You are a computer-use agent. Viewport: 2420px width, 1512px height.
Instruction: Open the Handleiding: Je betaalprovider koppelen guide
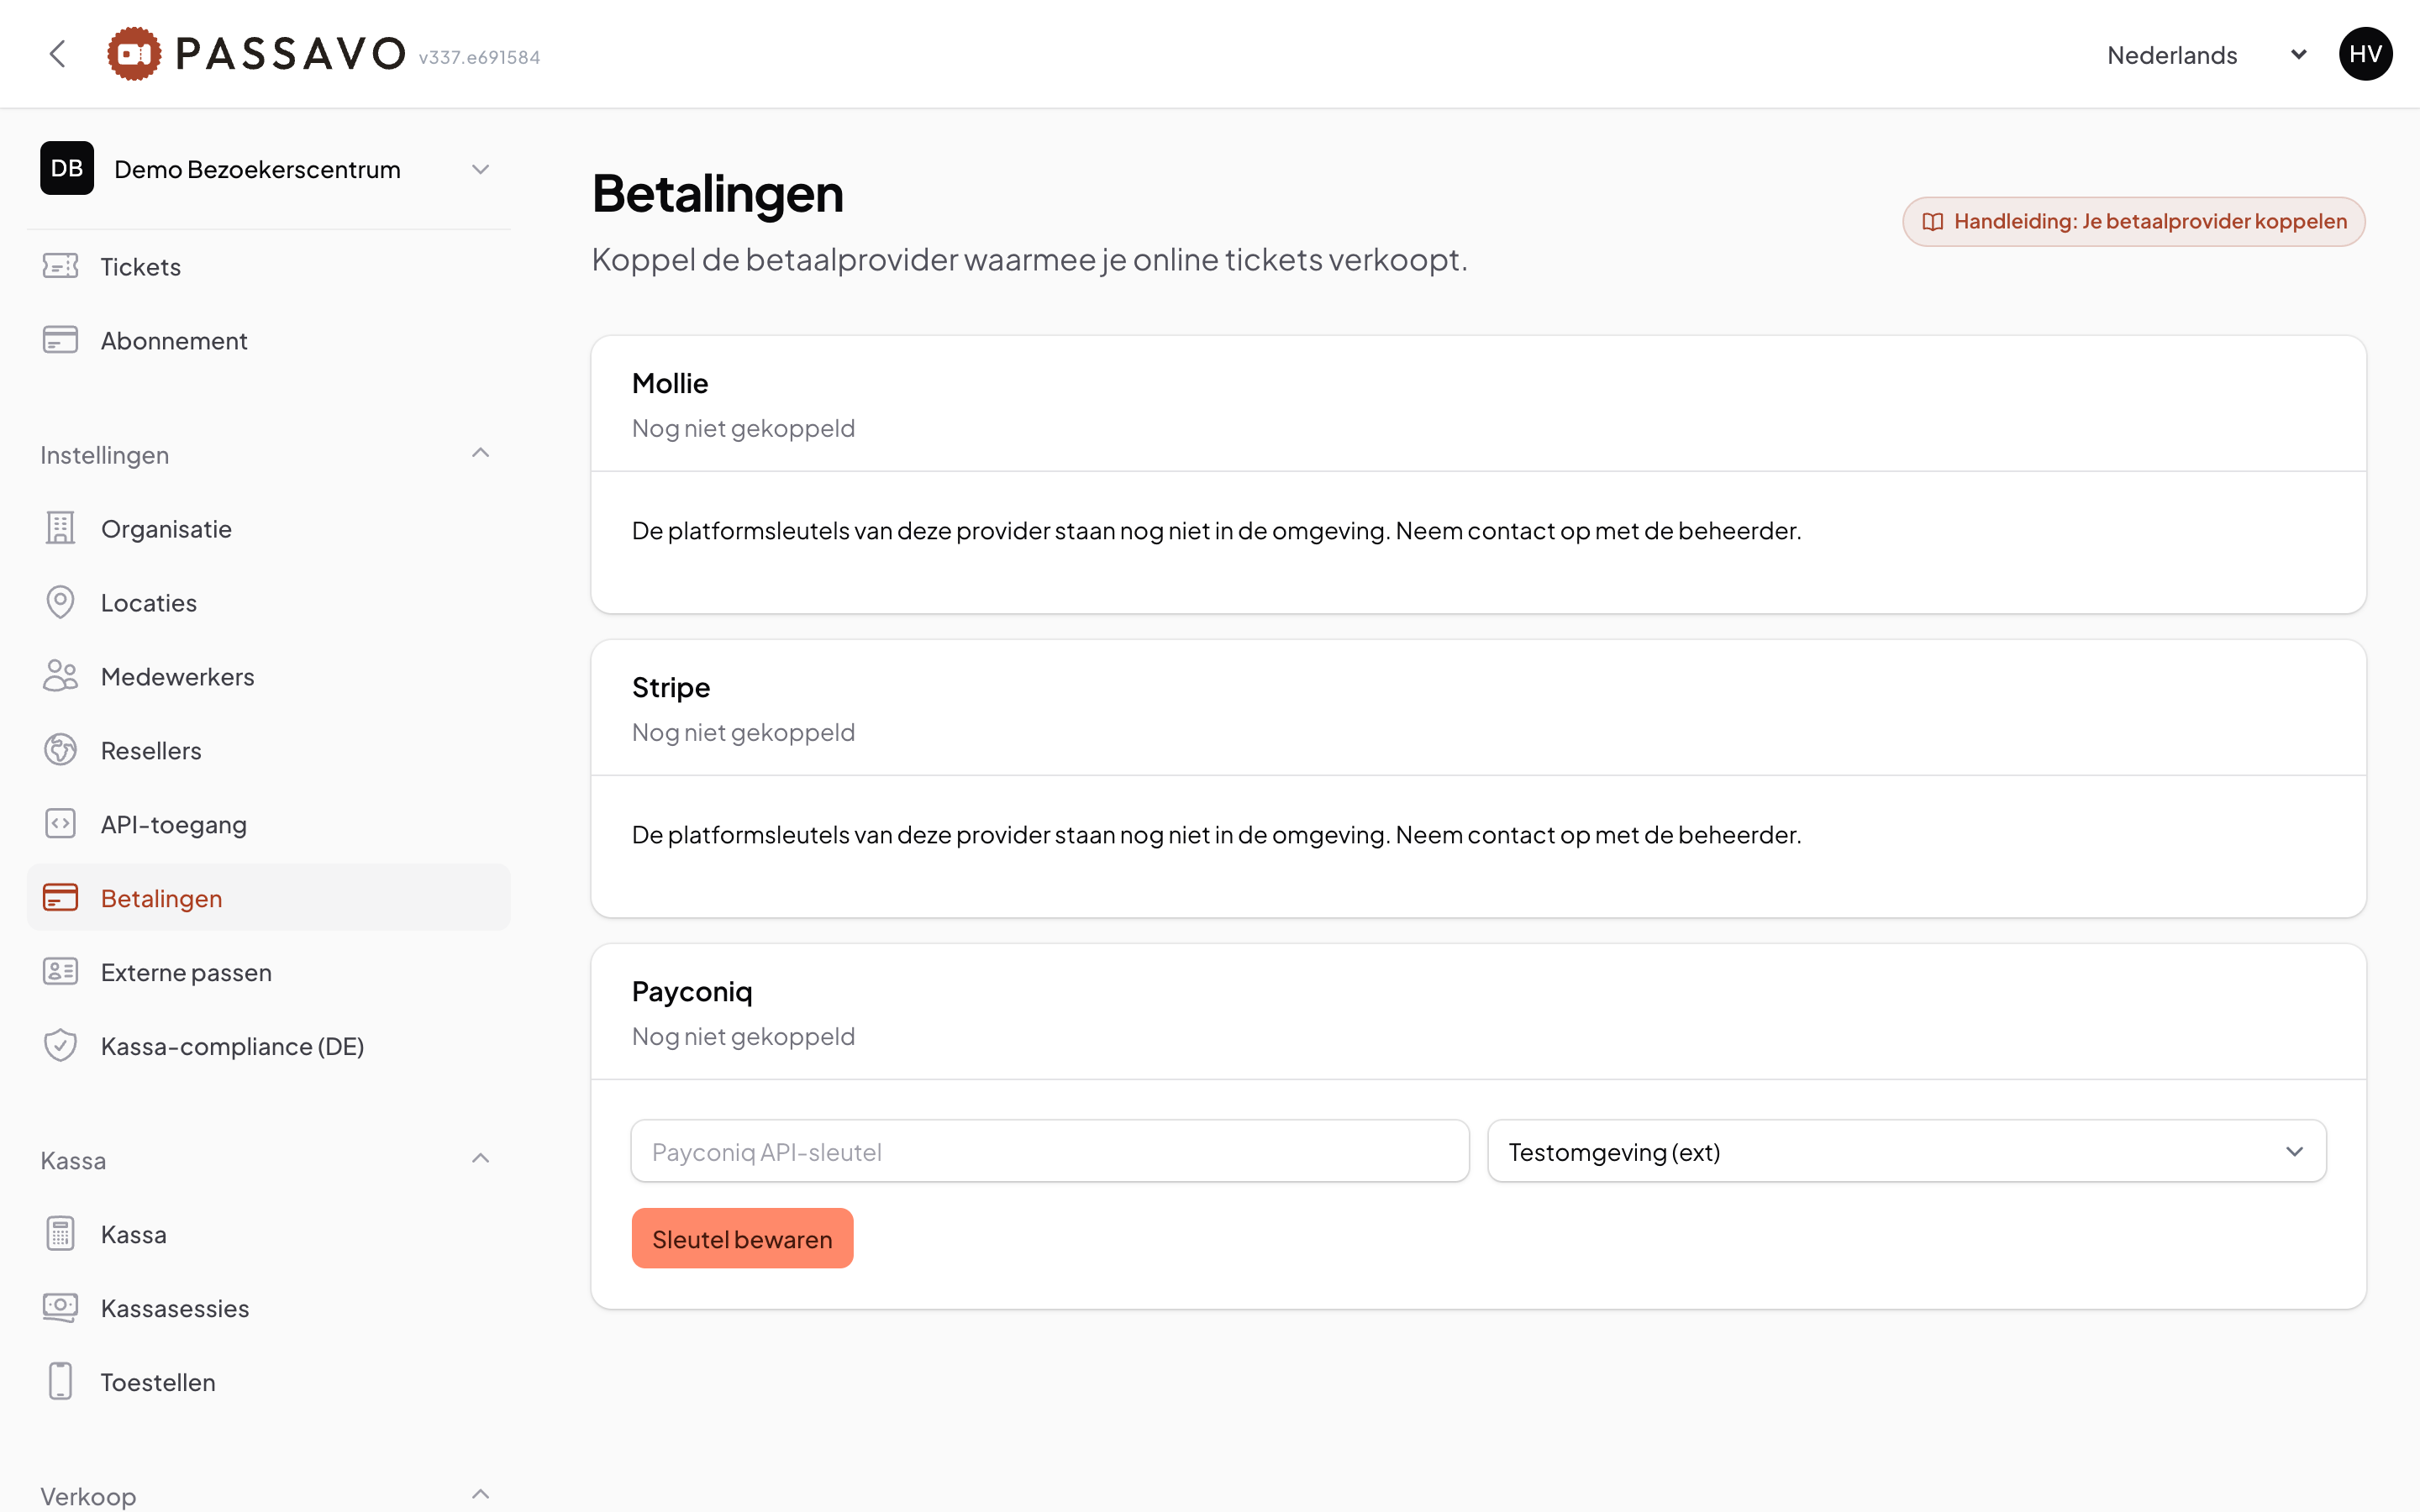click(x=2134, y=222)
